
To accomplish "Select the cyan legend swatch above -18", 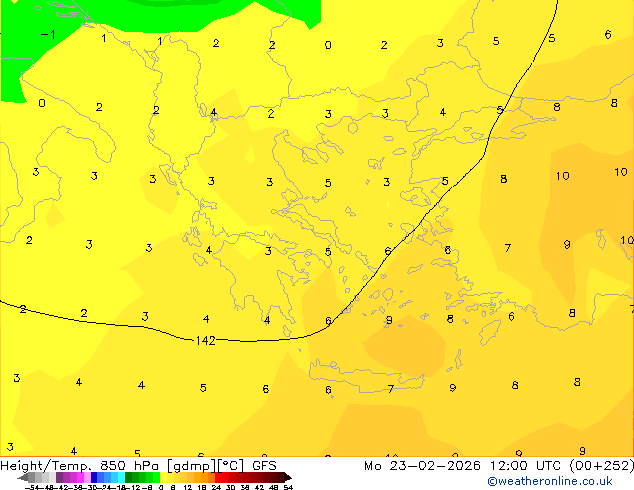I will pos(121,477).
